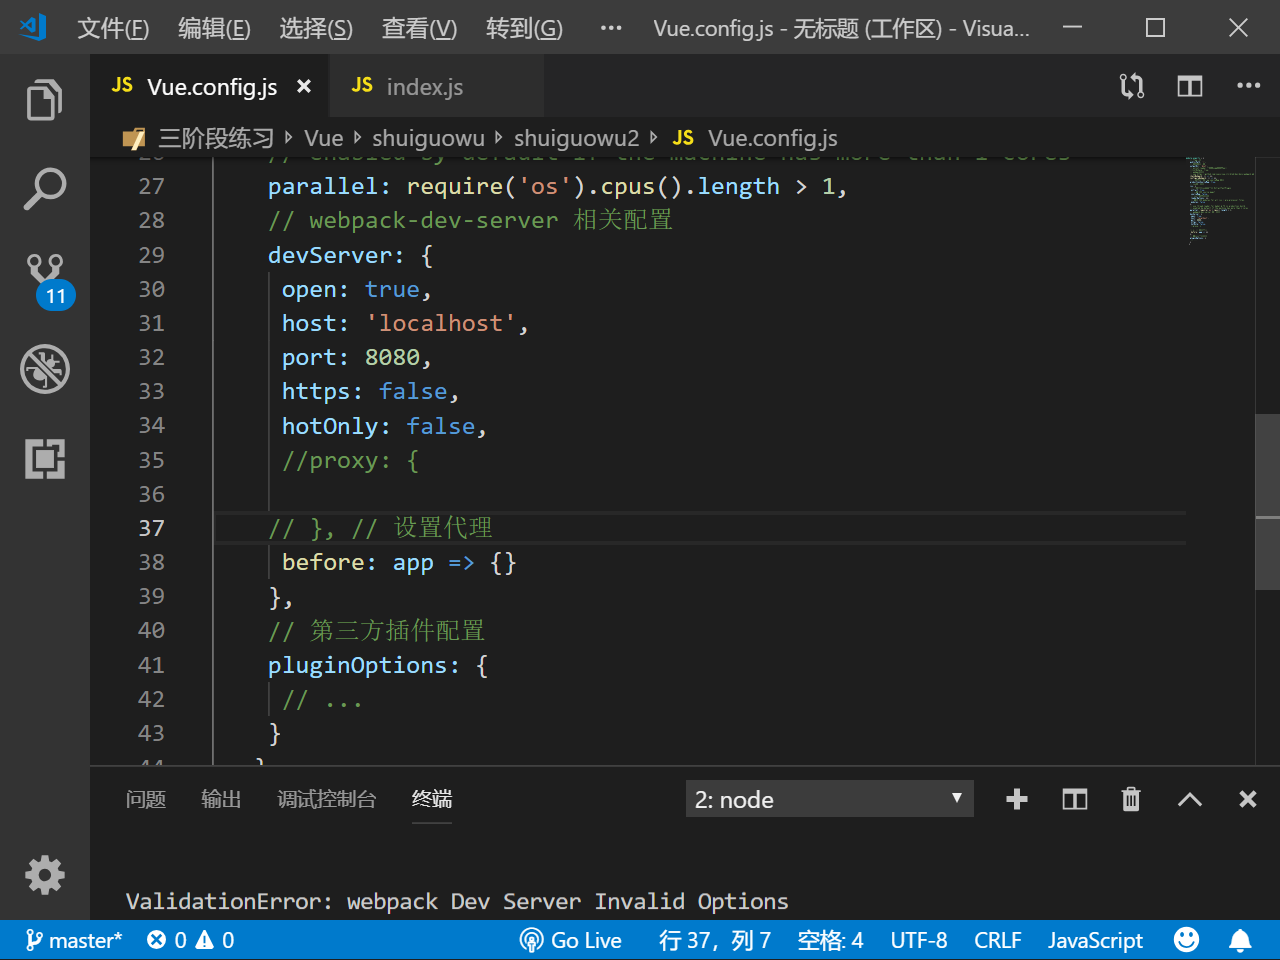Image resolution: width=1280 pixels, height=960 pixels.
Task: Open the Explorer view in activity bar
Action: point(44,100)
